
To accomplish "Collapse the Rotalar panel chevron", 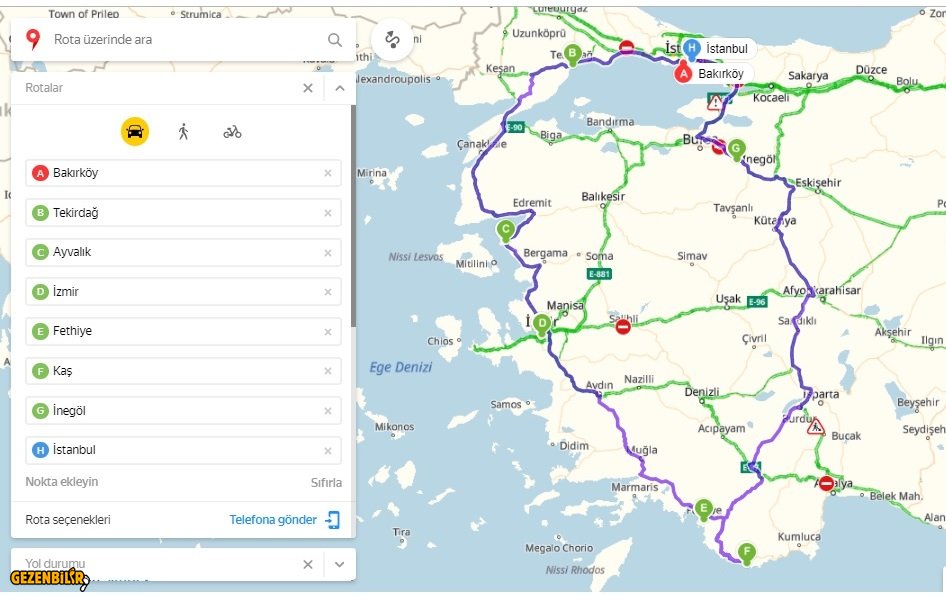I will (340, 88).
